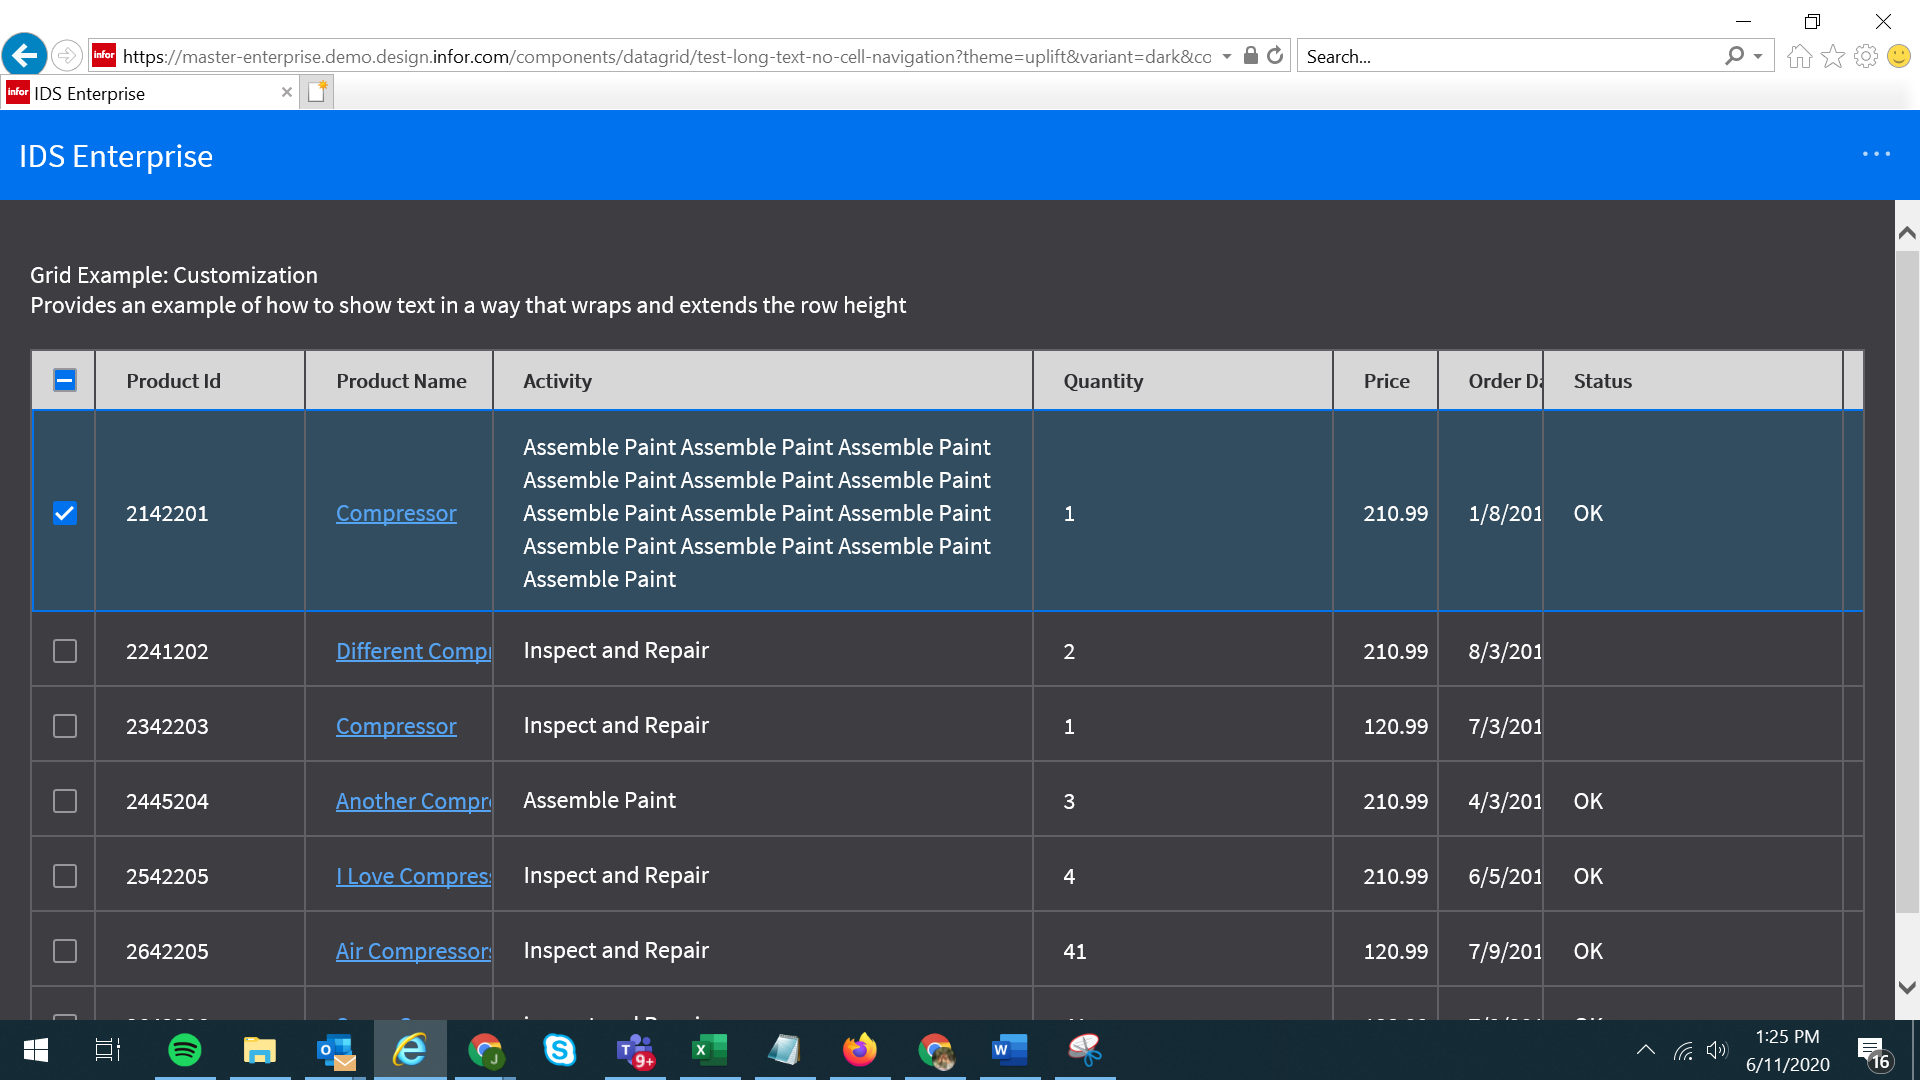Refresh the page with reload icon
The image size is (1920, 1080).
click(x=1275, y=56)
